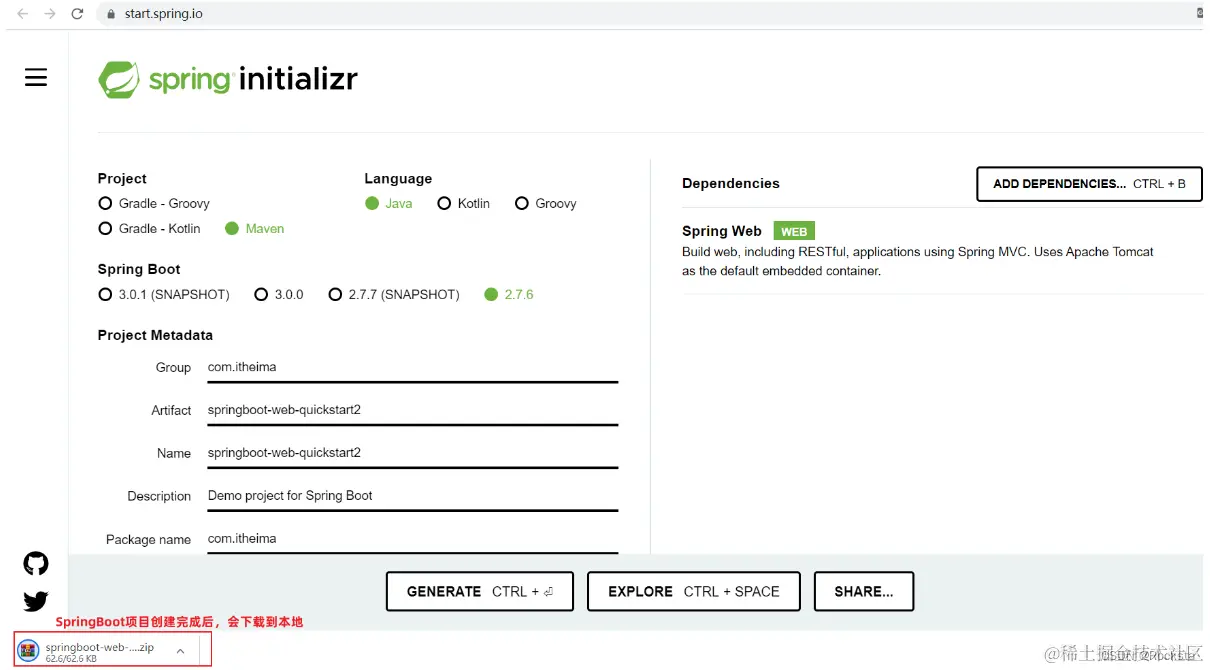This screenshot has width=1210, height=670.
Task: Choose Groovy as the language
Action: click(x=546, y=203)
